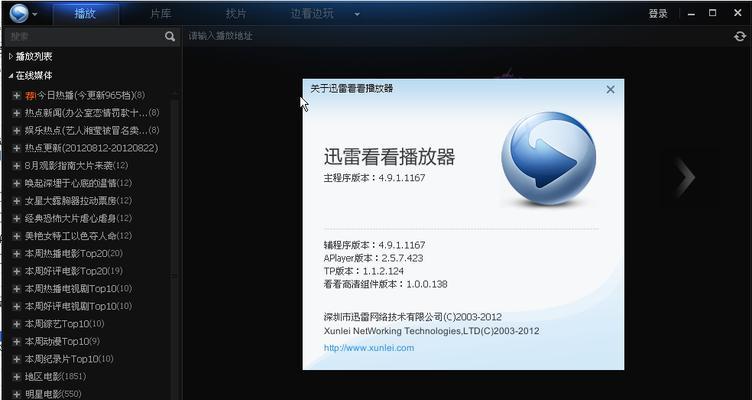The height and width of the screenshot is (400, 752).
Task: Click the search magnifier icon
Action: 170,36
